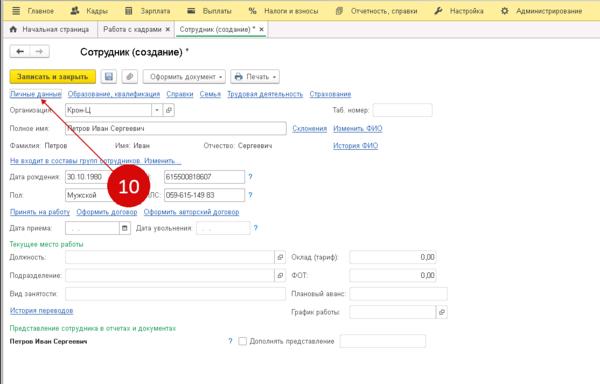Click the help question mark beside СНИЛС

[250, 195]
